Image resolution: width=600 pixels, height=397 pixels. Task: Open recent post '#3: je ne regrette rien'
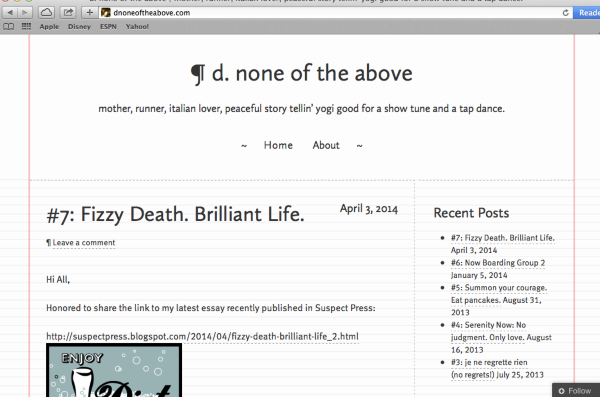489,368
